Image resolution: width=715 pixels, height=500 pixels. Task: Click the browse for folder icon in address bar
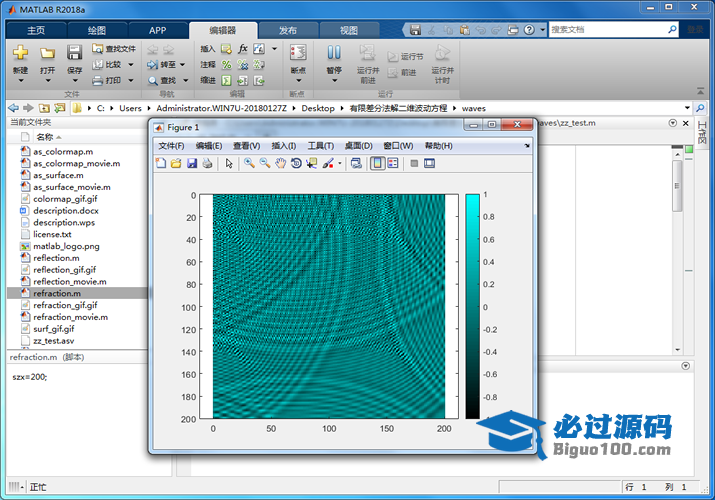[60, 108]
